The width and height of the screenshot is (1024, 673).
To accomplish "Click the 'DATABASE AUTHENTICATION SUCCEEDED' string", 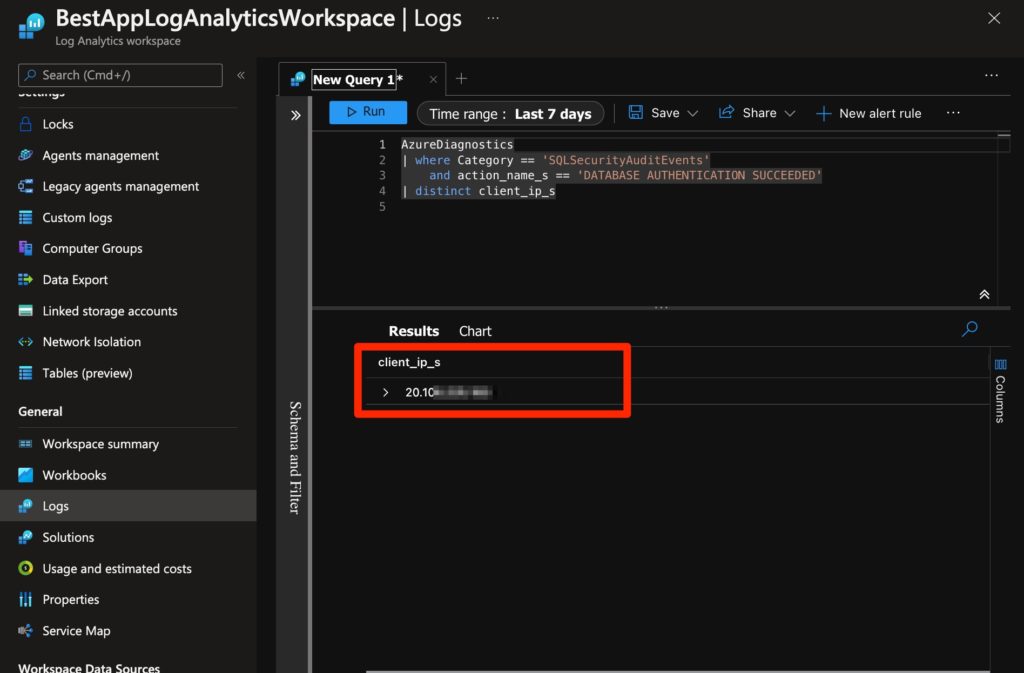I will [699, 176].
